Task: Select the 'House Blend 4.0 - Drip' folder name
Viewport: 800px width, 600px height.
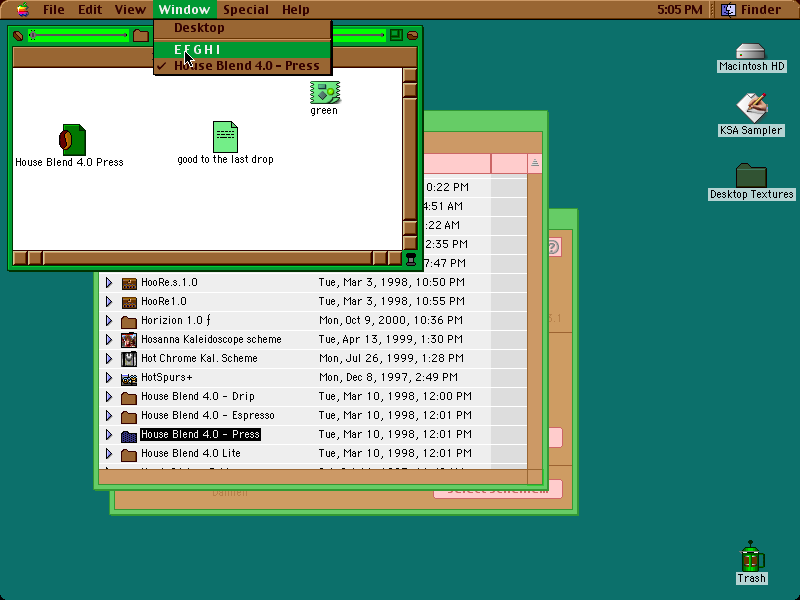Action: coord(198,396)
